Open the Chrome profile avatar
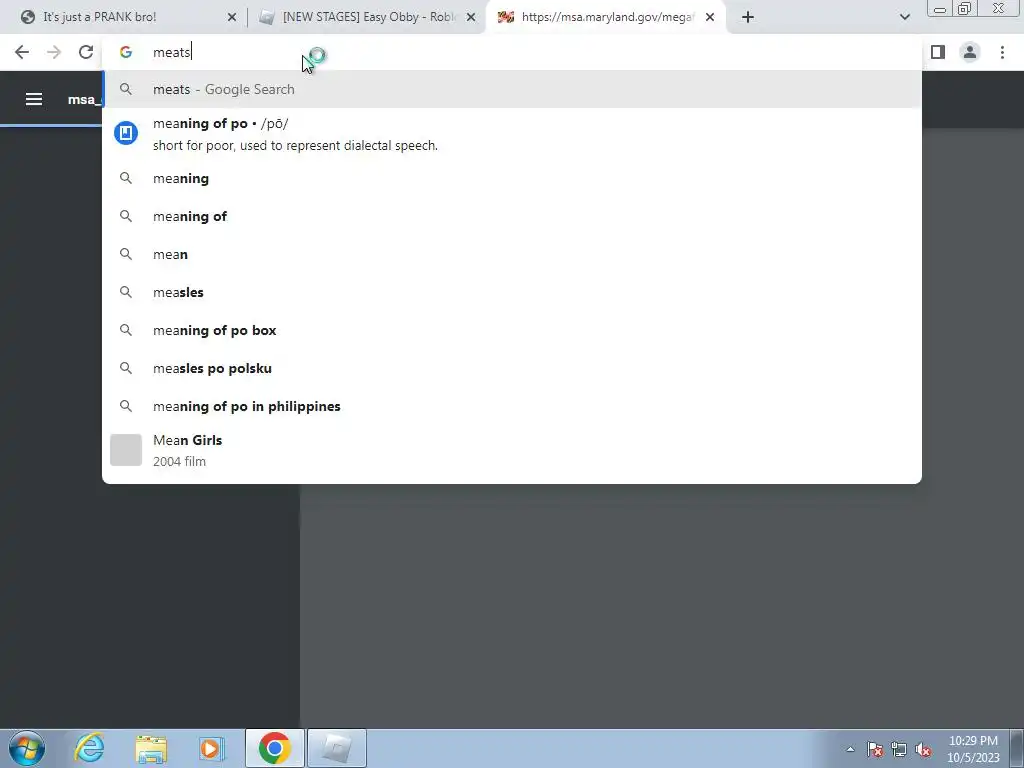 (970, 52)
